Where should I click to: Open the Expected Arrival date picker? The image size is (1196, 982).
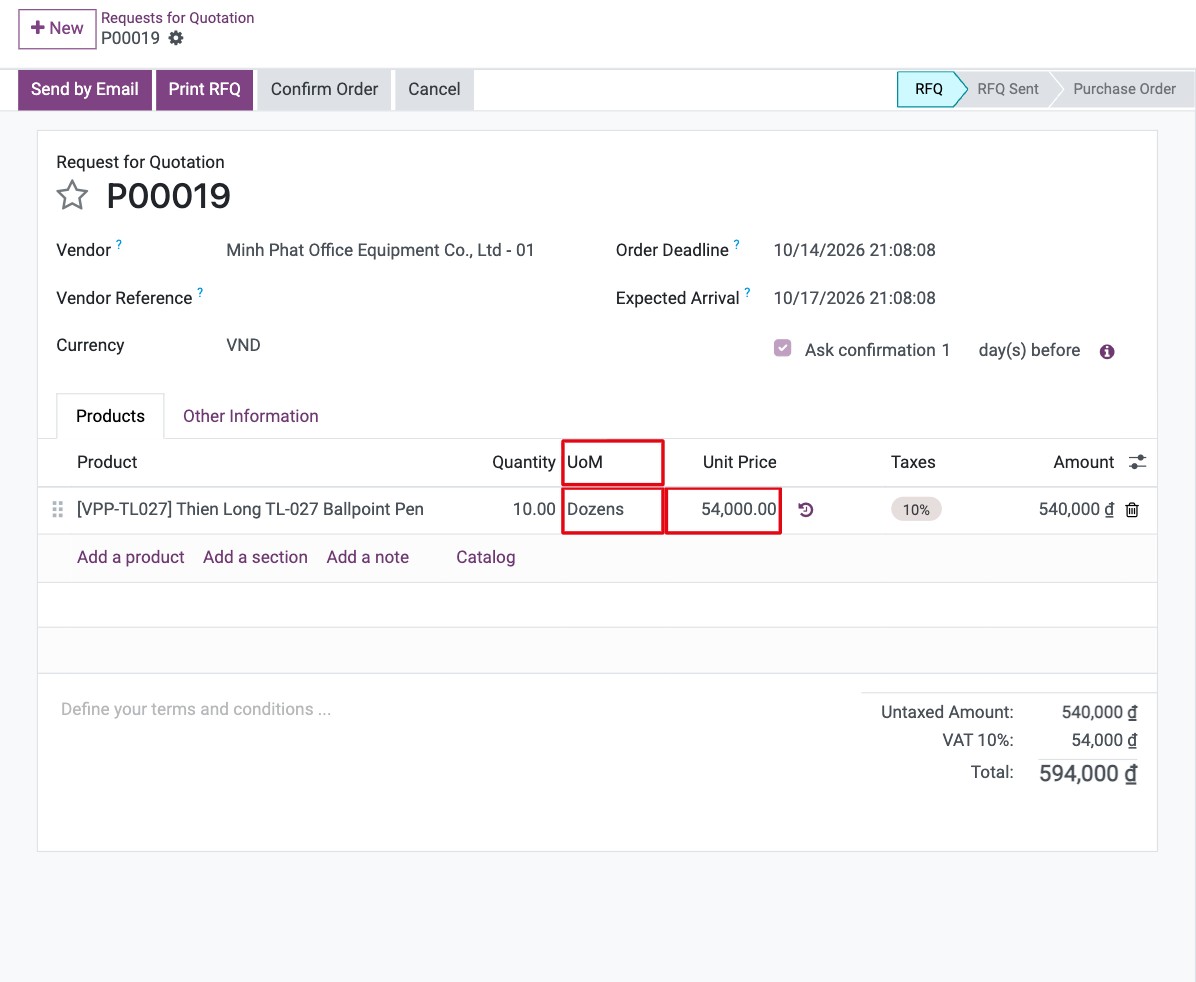tap(854, 298)
